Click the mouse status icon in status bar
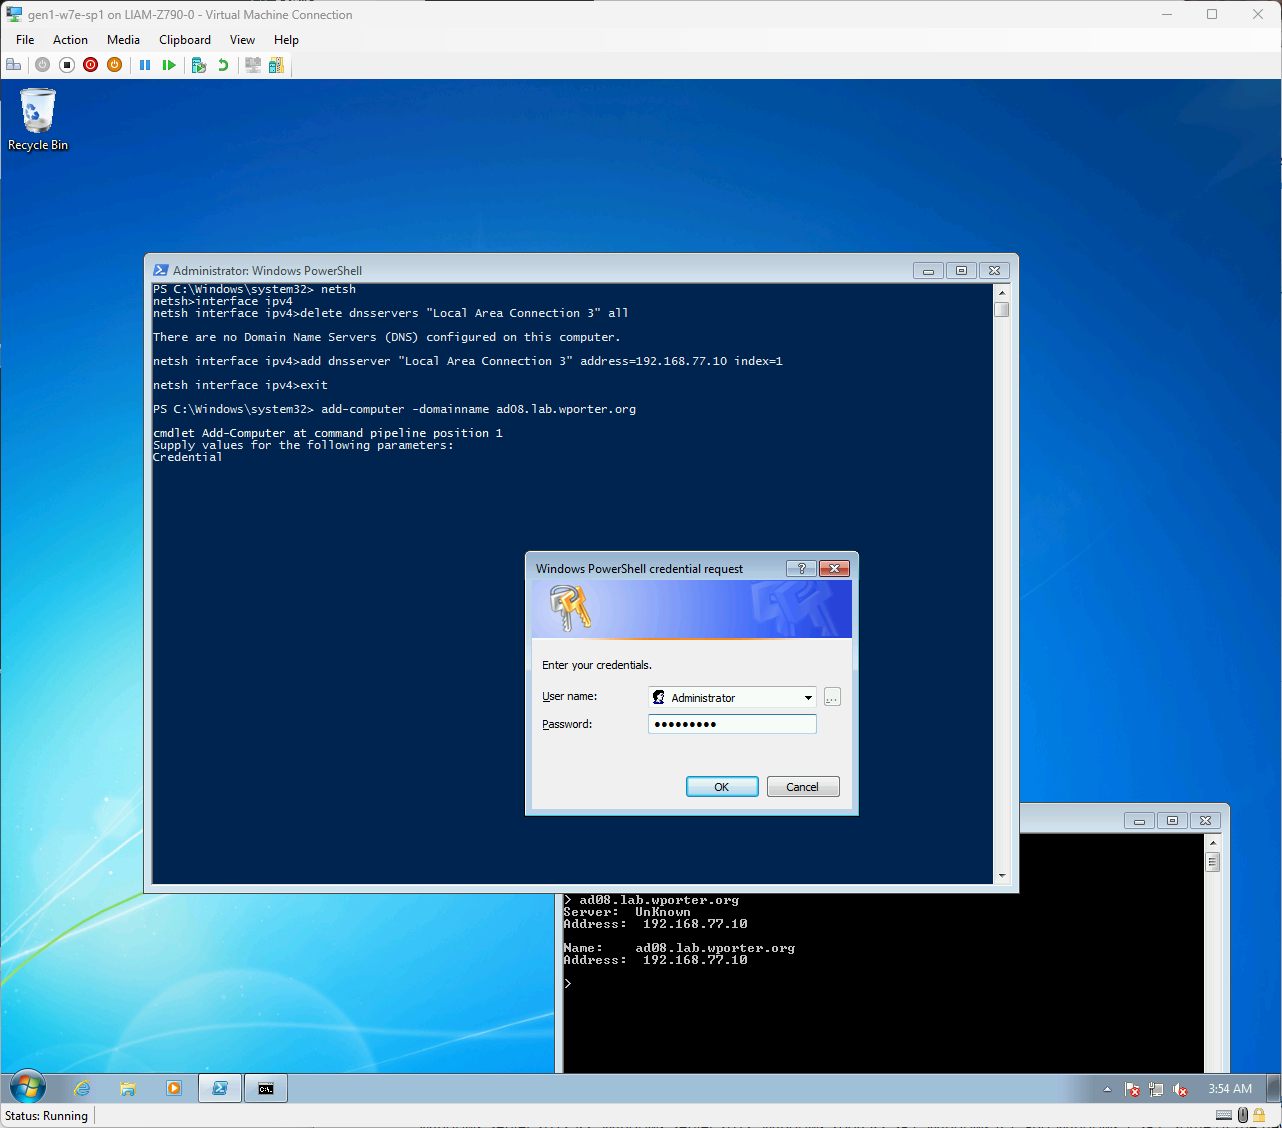 [x=1243, y=1115]
